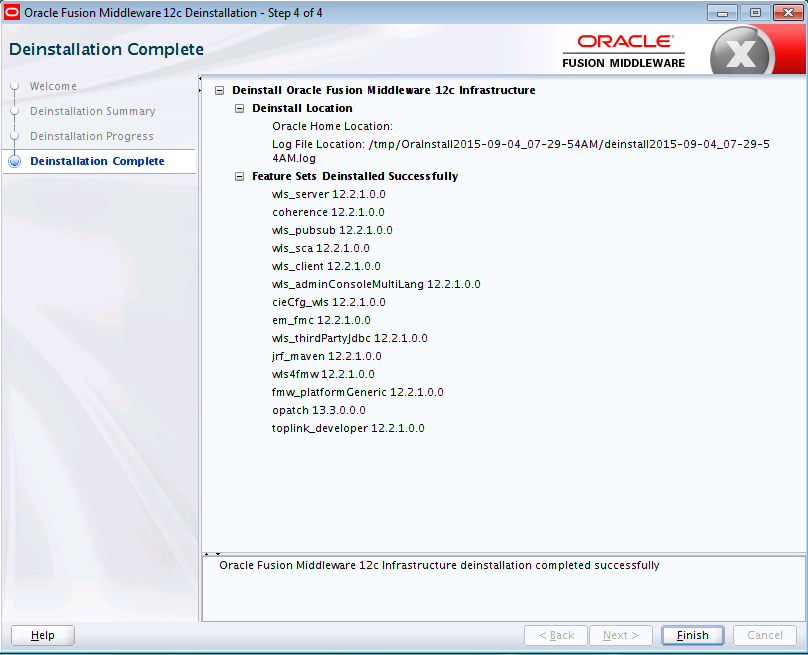Select wls_sca 12.2.1.0.0 row
Image resolution: width=808 pixels, height=655 pixels.
tap(321, 248)
